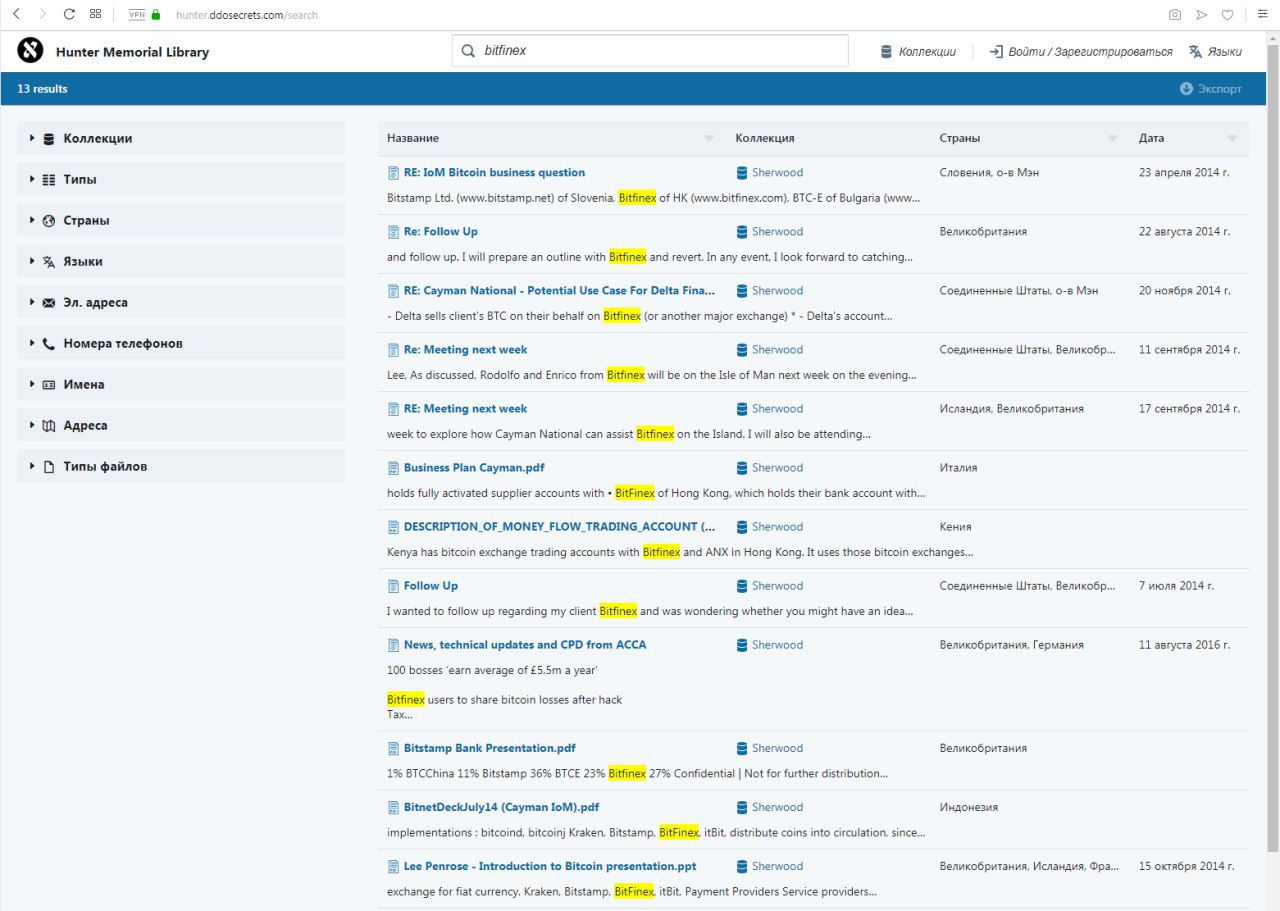The image size is (1280, 911).
Task: Expand the Языки sidebar filter section
Action: click(x=181, y=262)
